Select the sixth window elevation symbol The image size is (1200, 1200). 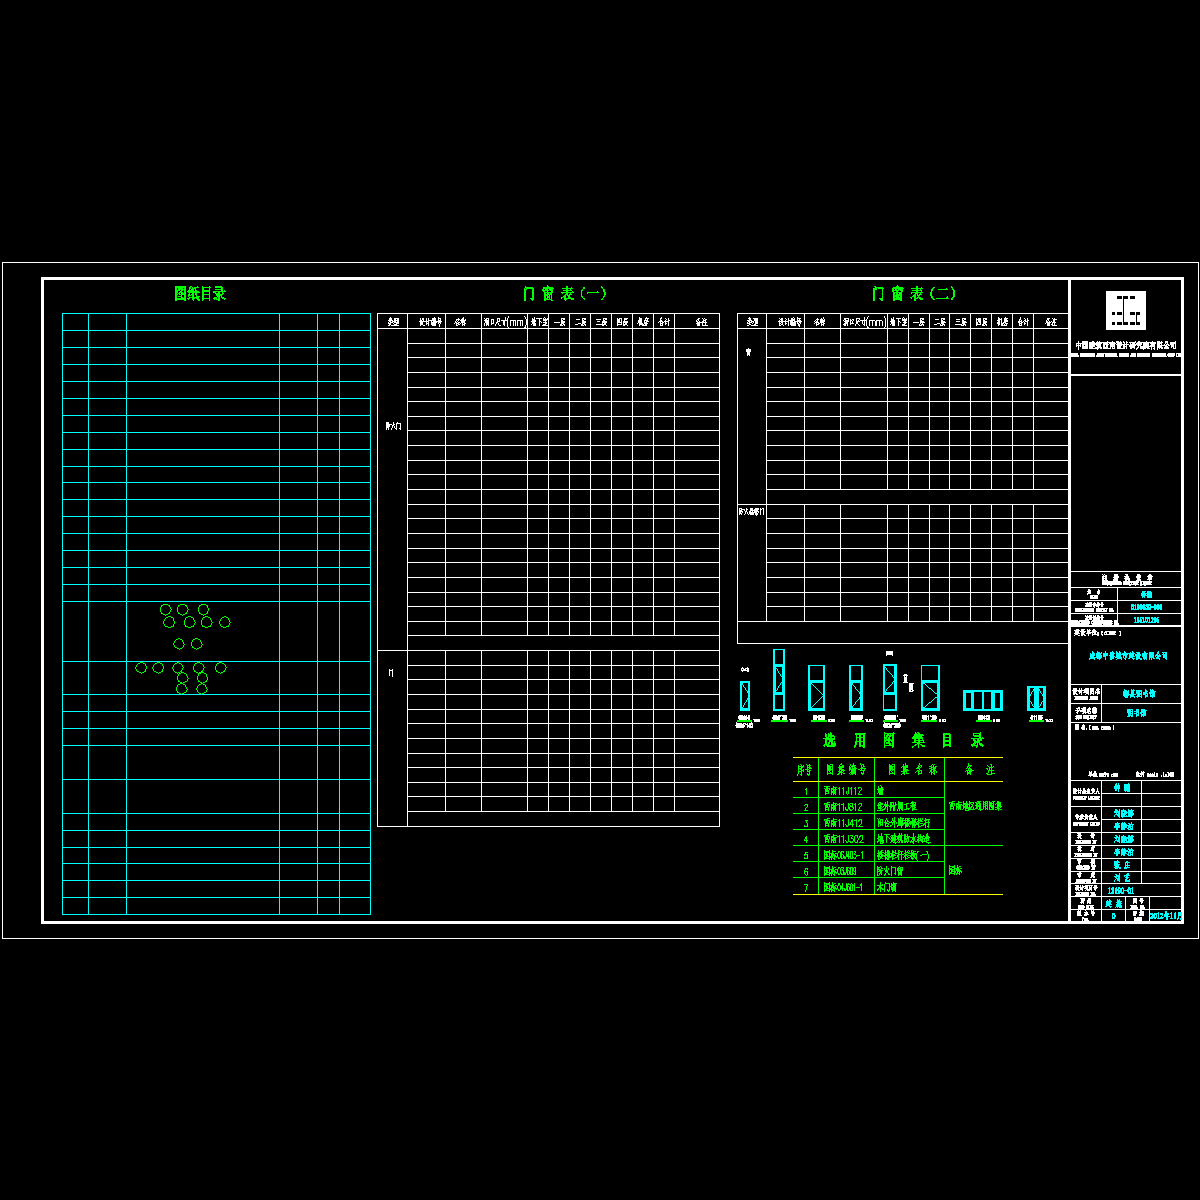930,688
